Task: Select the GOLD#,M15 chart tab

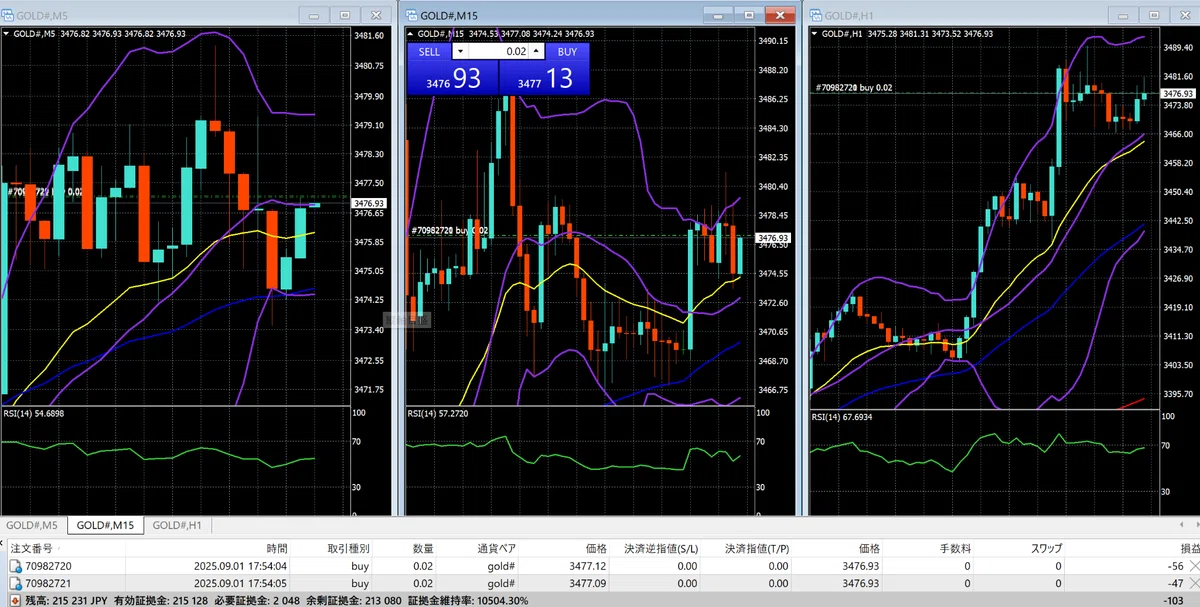Action: (x=106, y=526)
